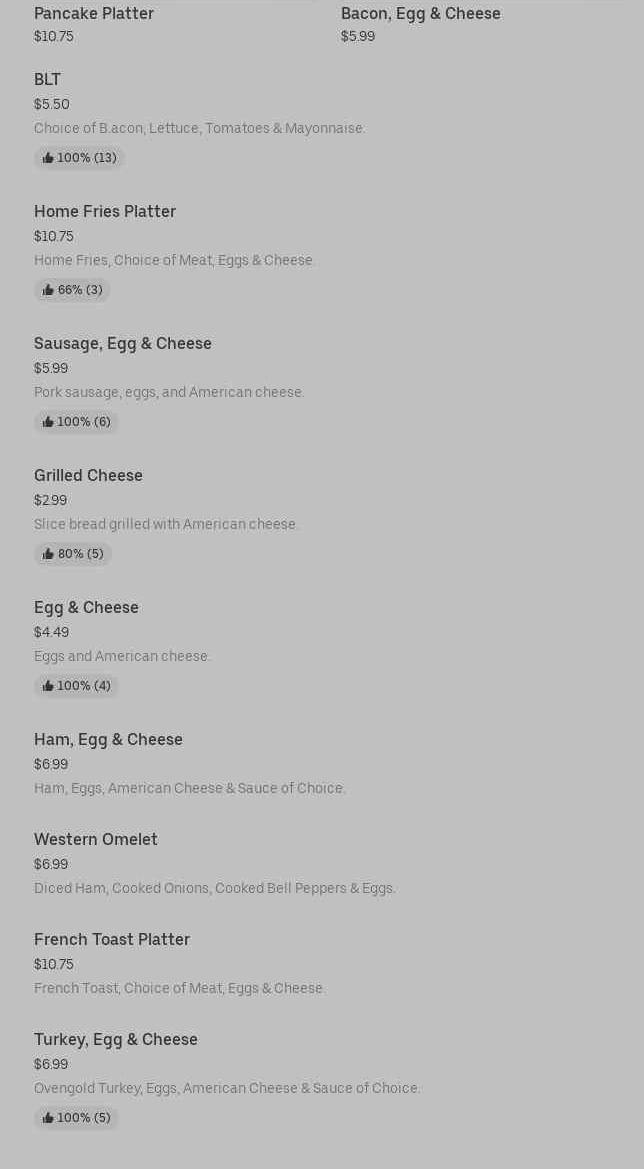Click Grilled Cheese thumbs-up rating icon
The image size is (644, 1169).
pos(48,554)
